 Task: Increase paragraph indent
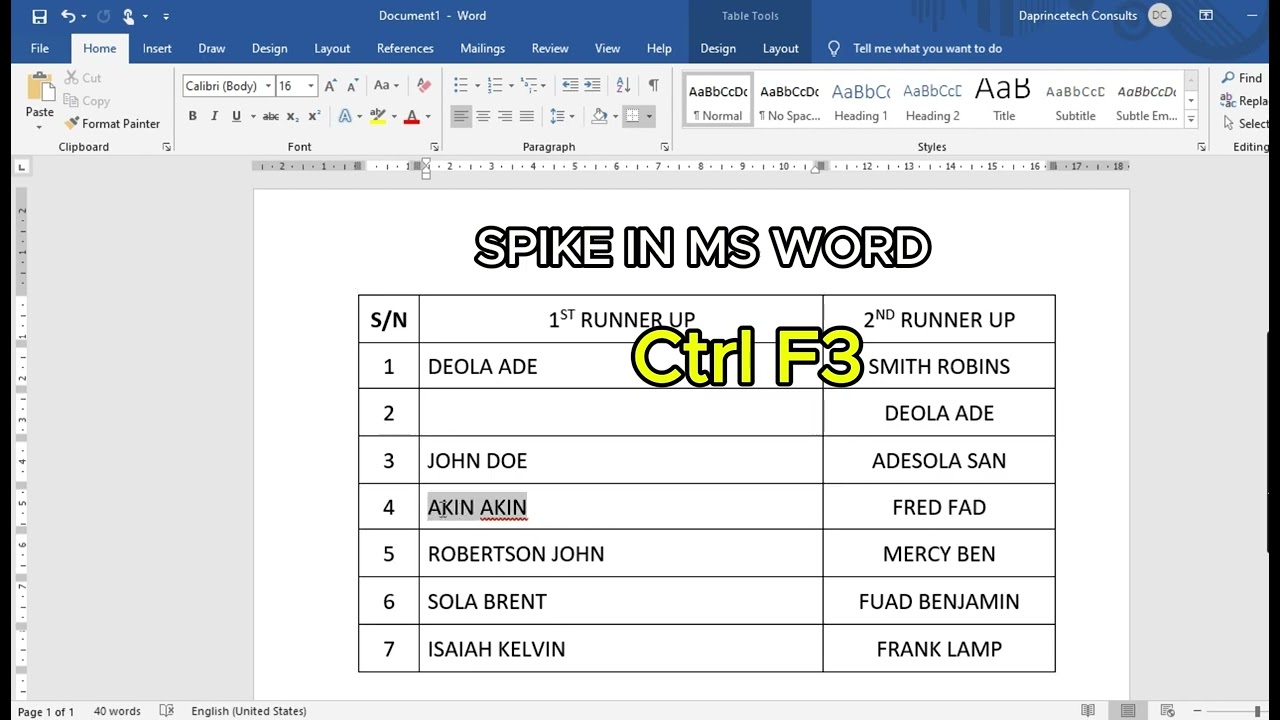click(592, 86)
